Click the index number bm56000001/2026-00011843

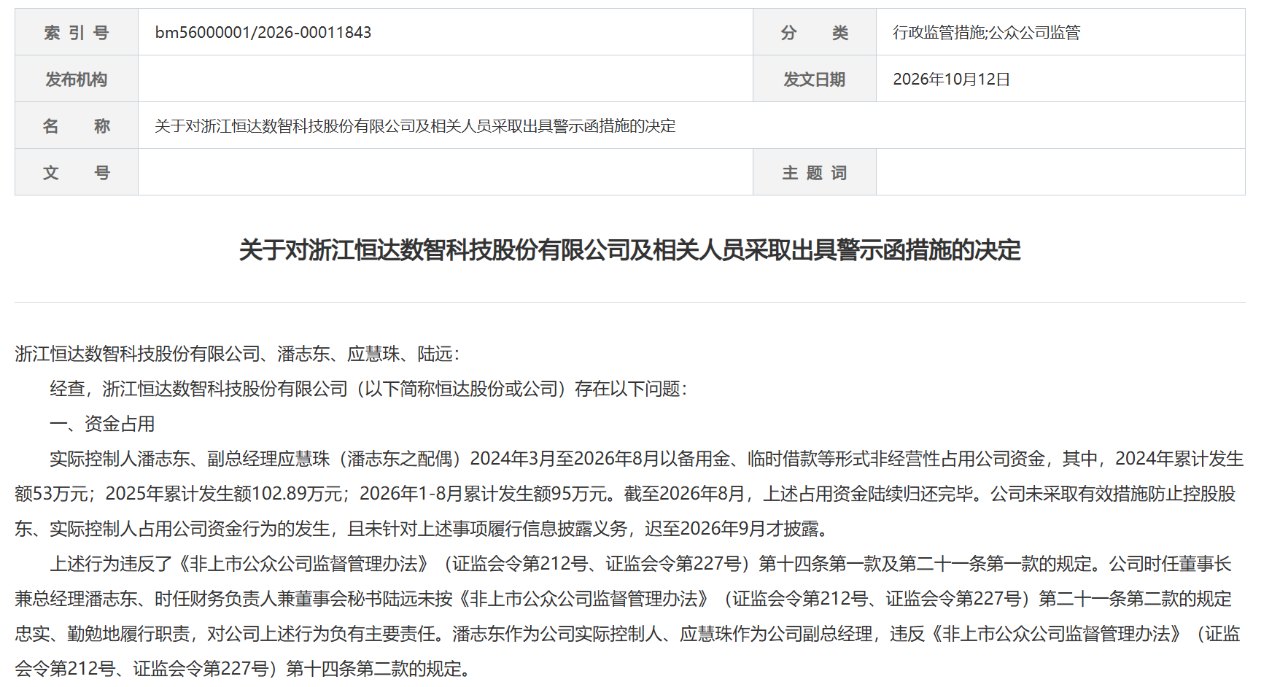(263, 32)
